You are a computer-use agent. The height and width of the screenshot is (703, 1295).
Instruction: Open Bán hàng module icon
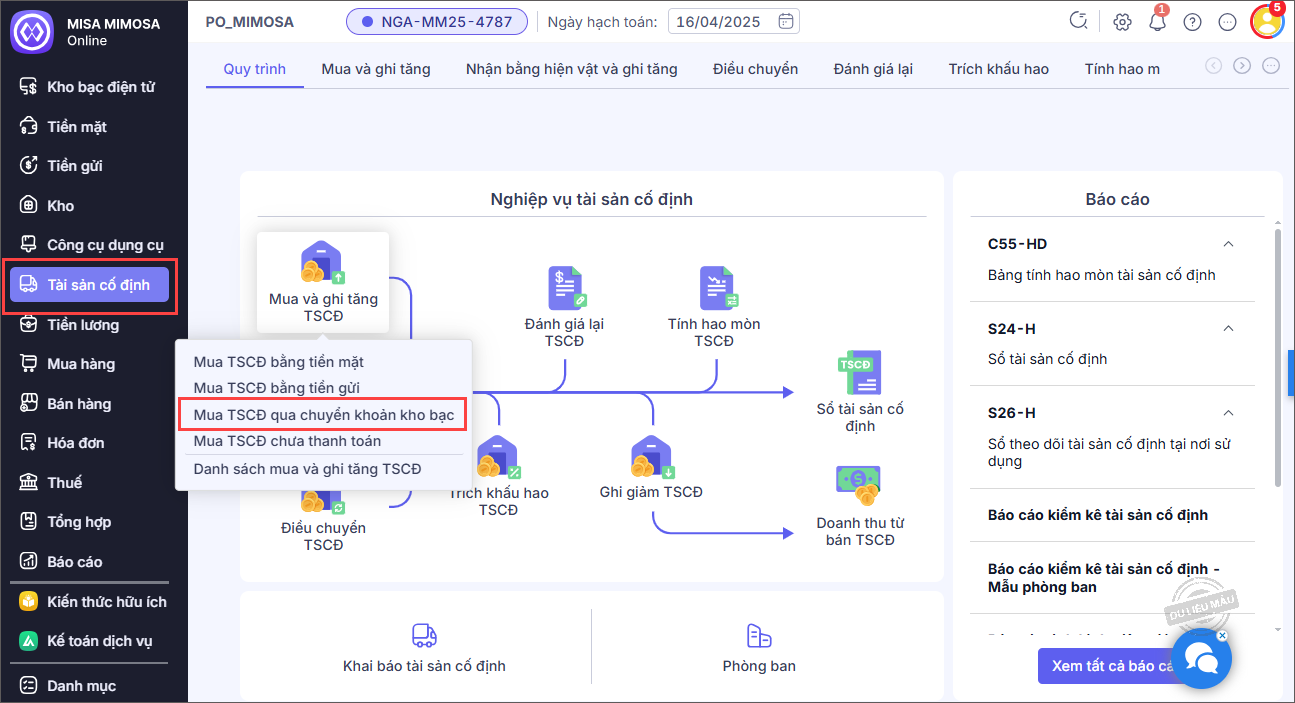(29, 403)
